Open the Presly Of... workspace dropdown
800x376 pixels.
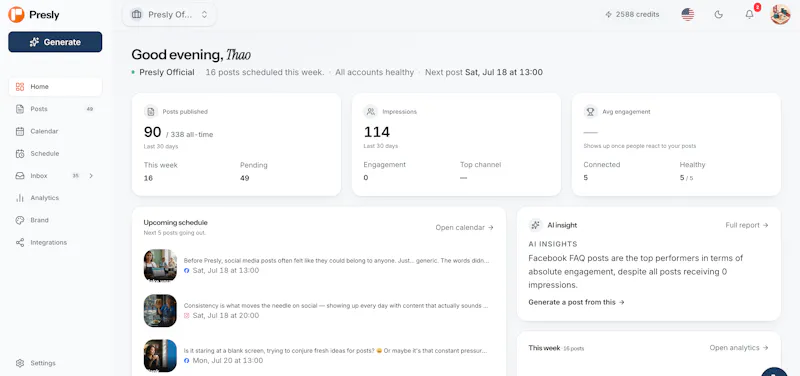click(x=169, y=14)
